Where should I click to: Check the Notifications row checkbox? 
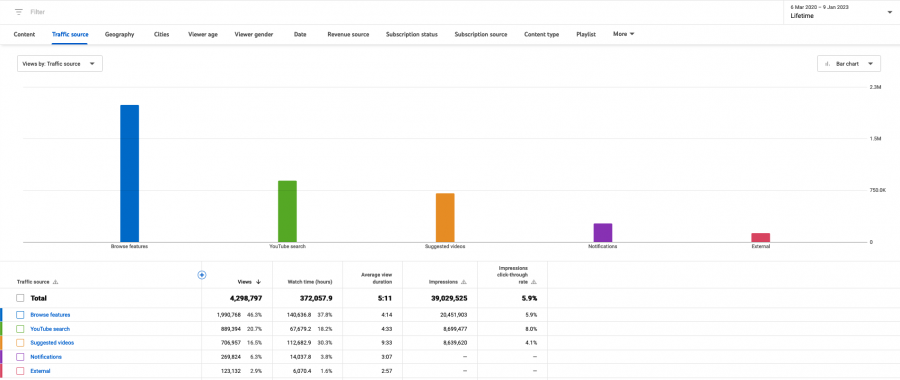[20, 357]
